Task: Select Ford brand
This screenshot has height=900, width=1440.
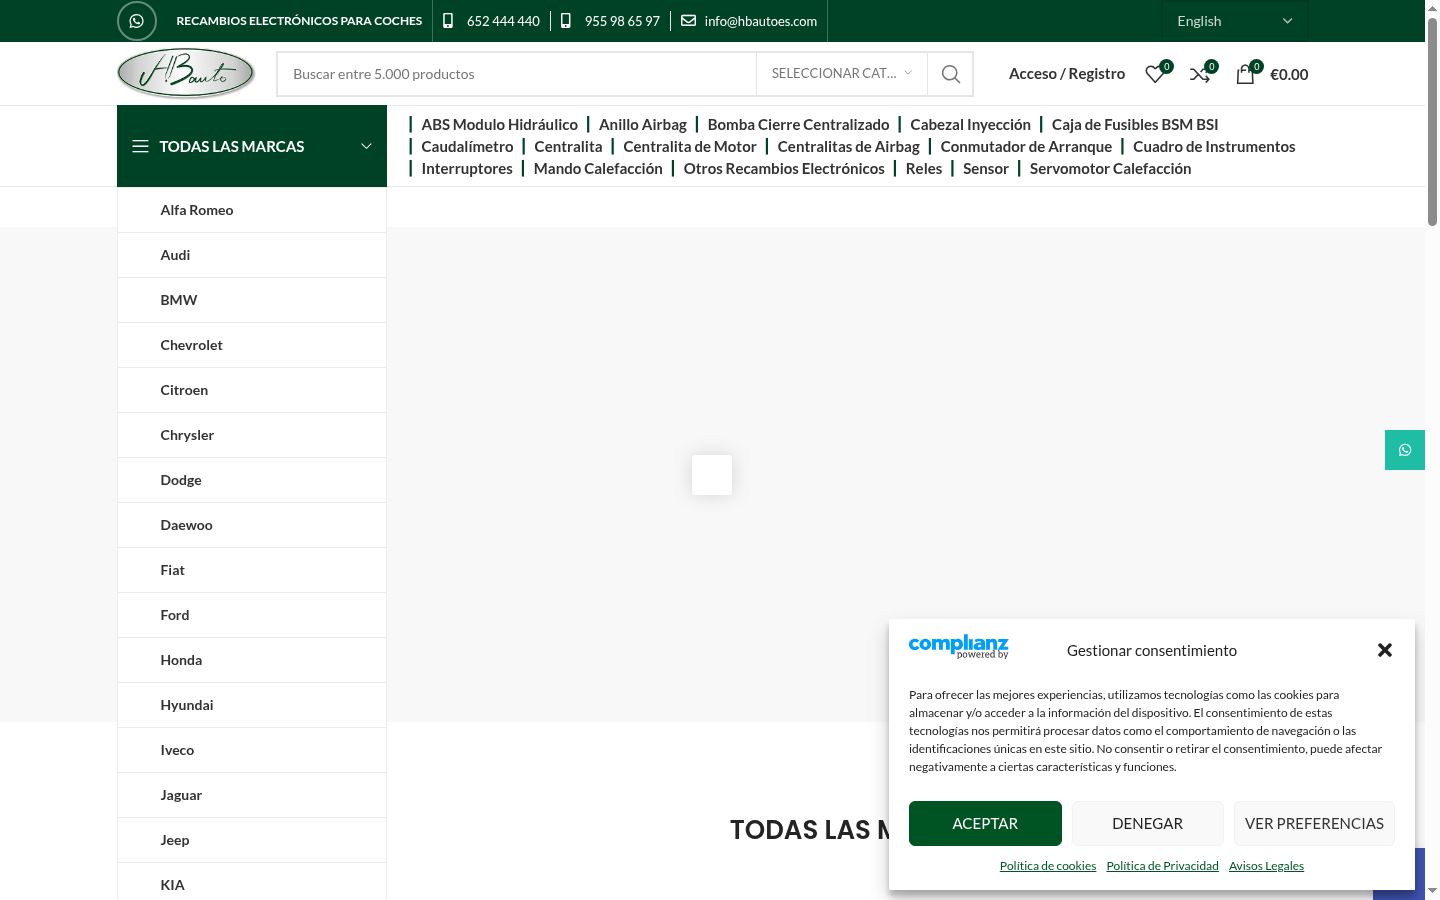Action: tap(252, 615)
